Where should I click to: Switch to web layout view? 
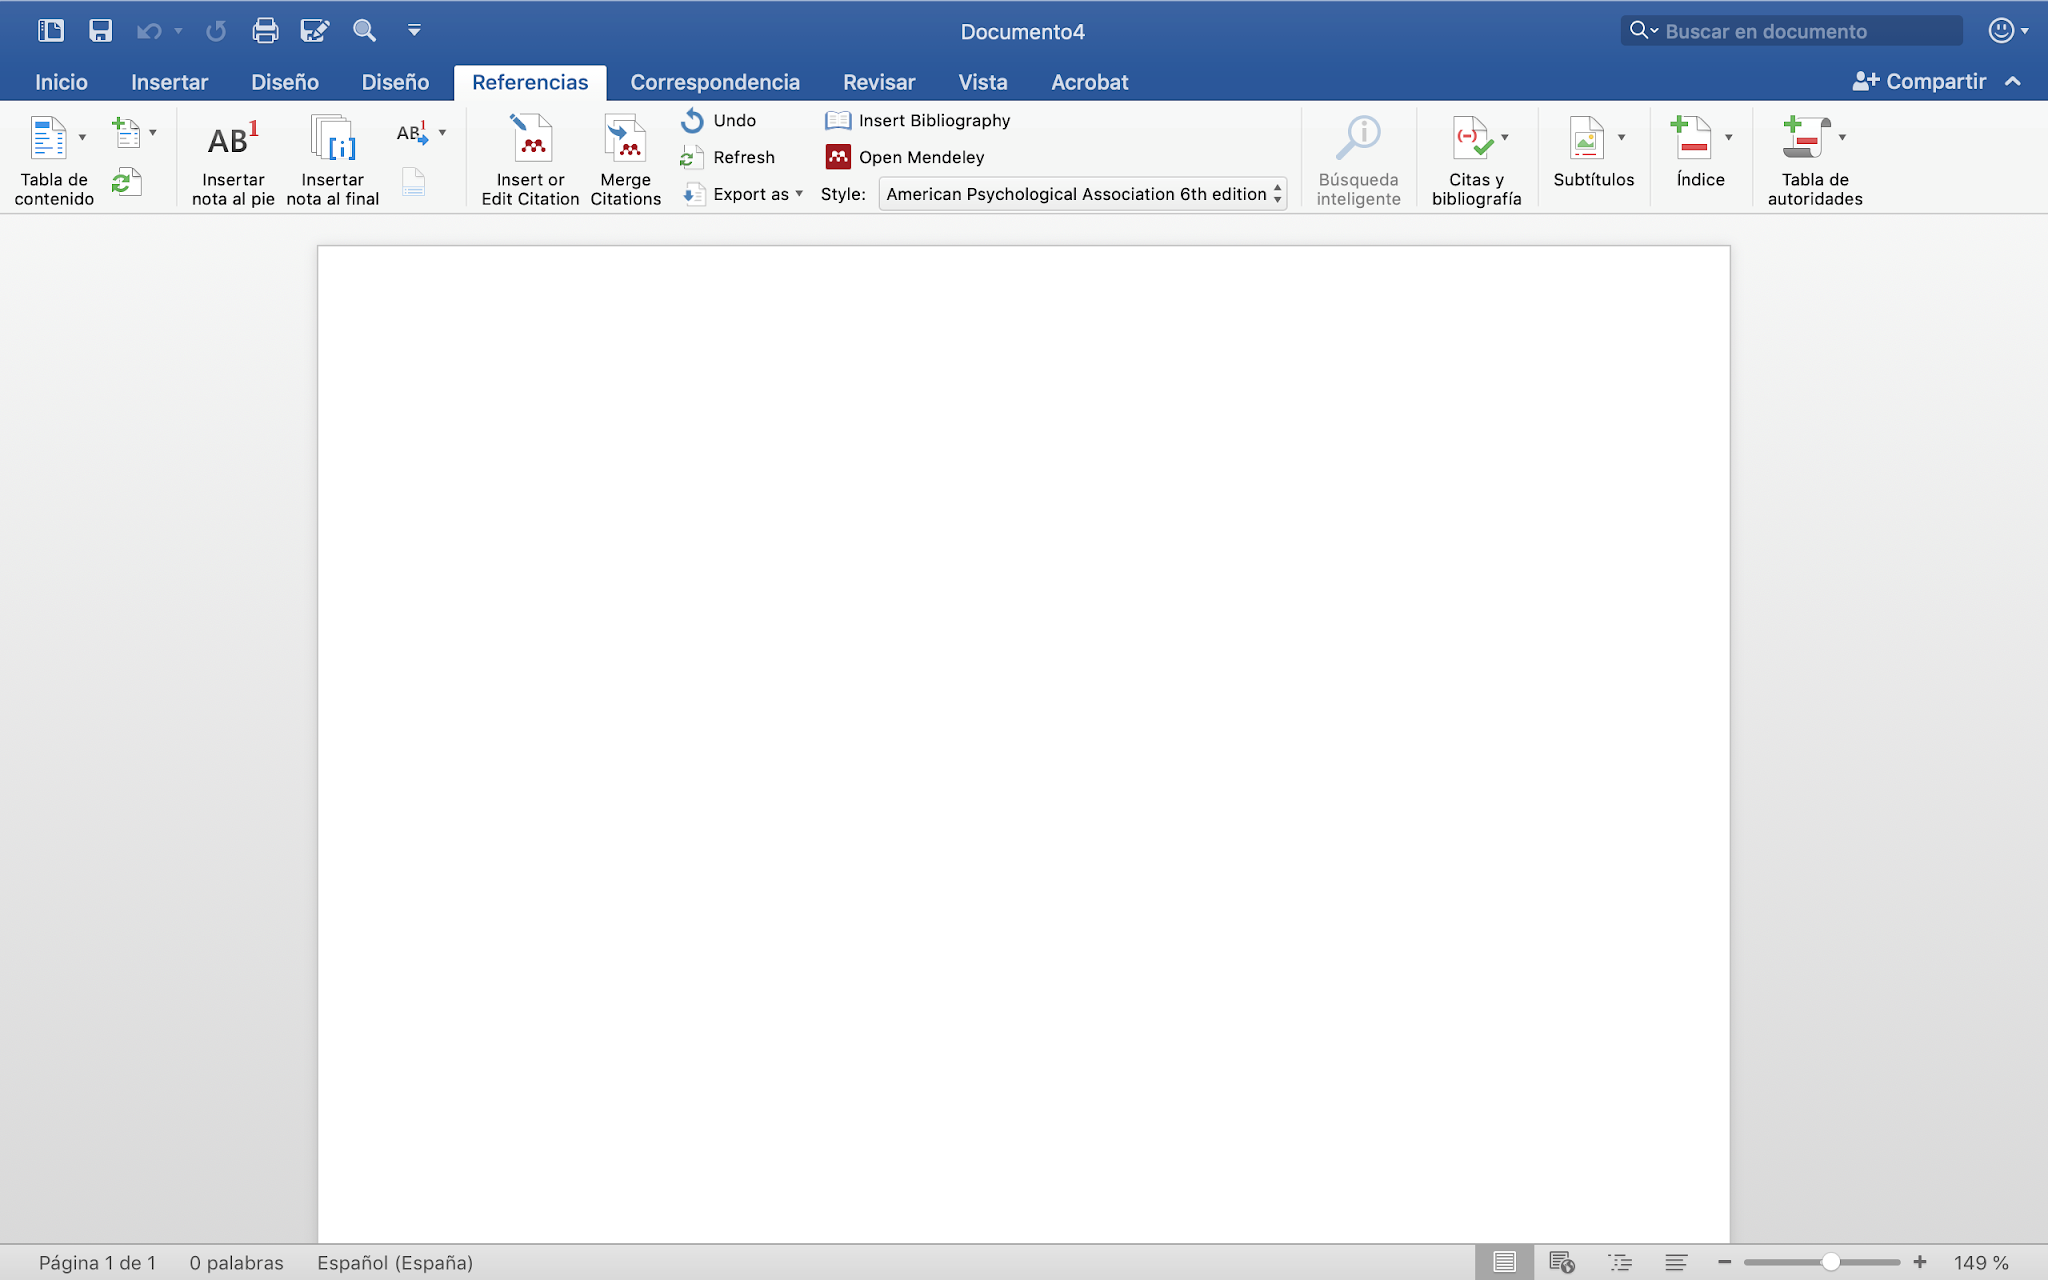click(x=1562, y=1262)
